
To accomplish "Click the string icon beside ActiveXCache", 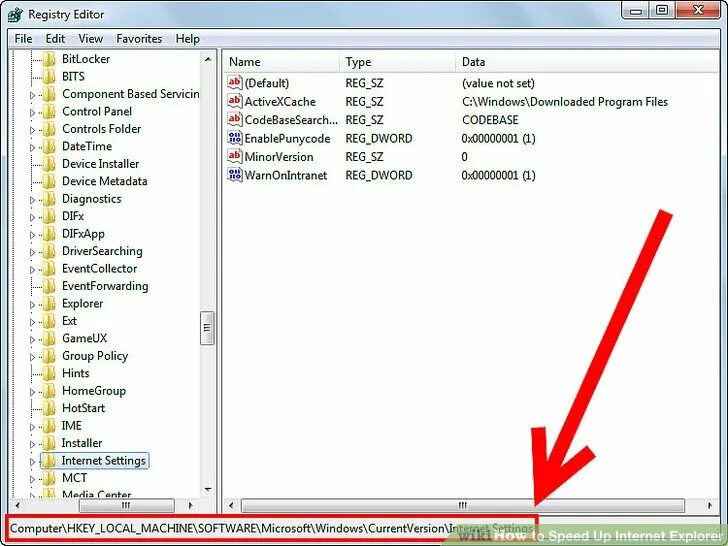I will pyautogui.click(x=234, y=101).
